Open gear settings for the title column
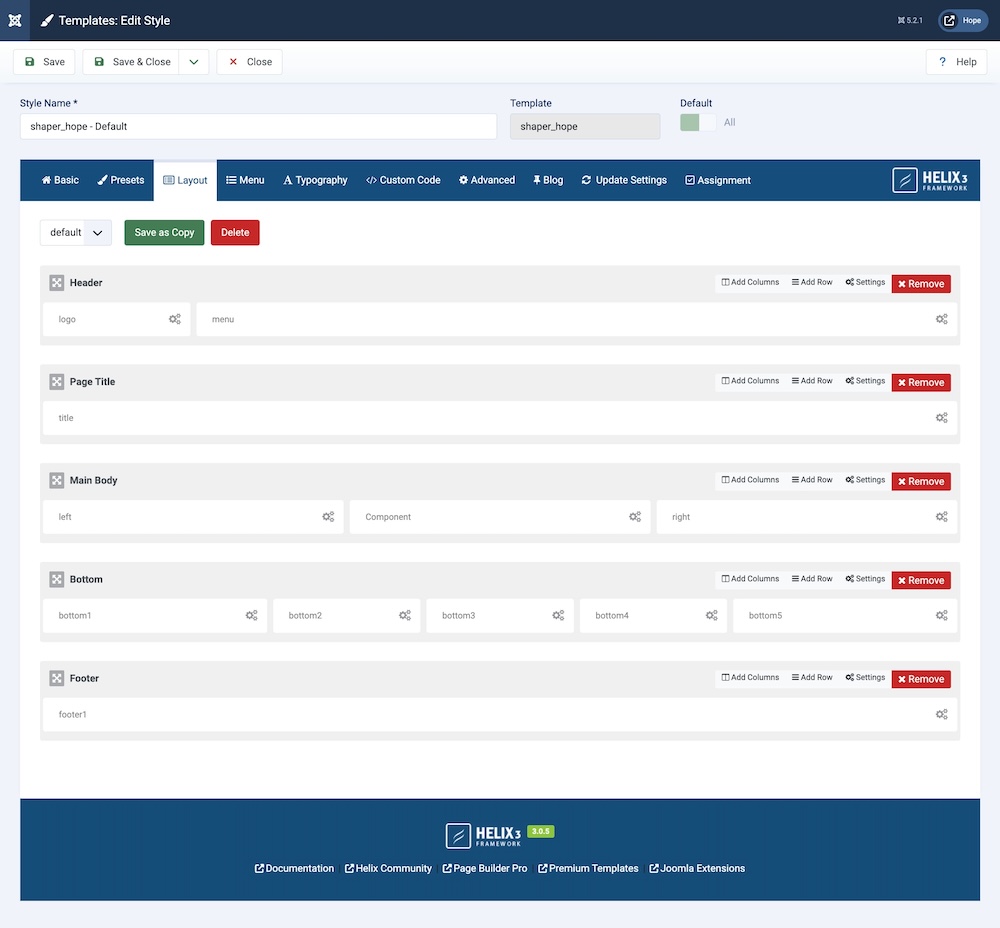Image resolution: width=1000 pixels, height=928 pixels. (941, 418)
